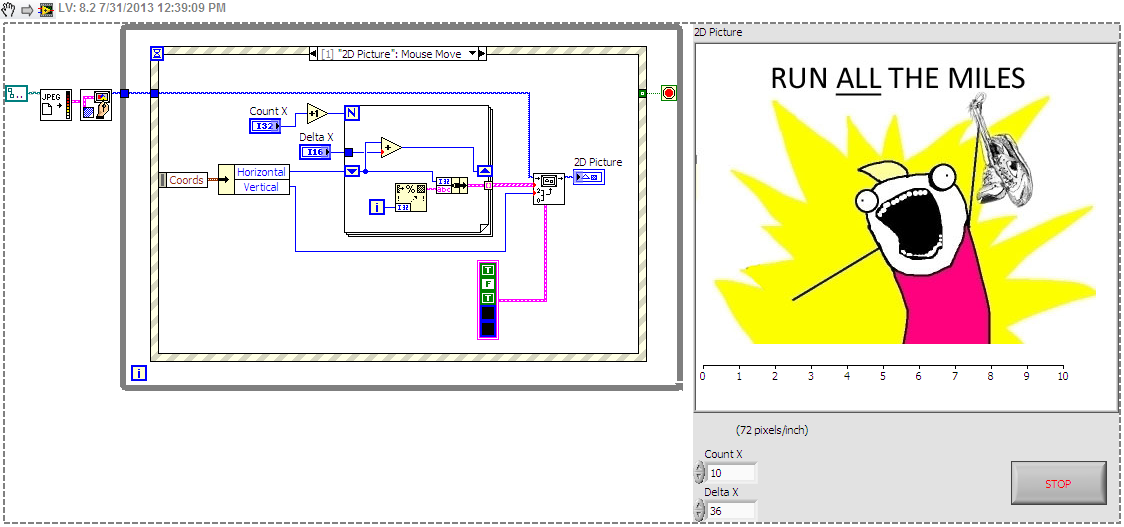The height and width of the screenshot is (527, 1124).
Task: Select the Increment (+1) node
Action: point(317,113)
